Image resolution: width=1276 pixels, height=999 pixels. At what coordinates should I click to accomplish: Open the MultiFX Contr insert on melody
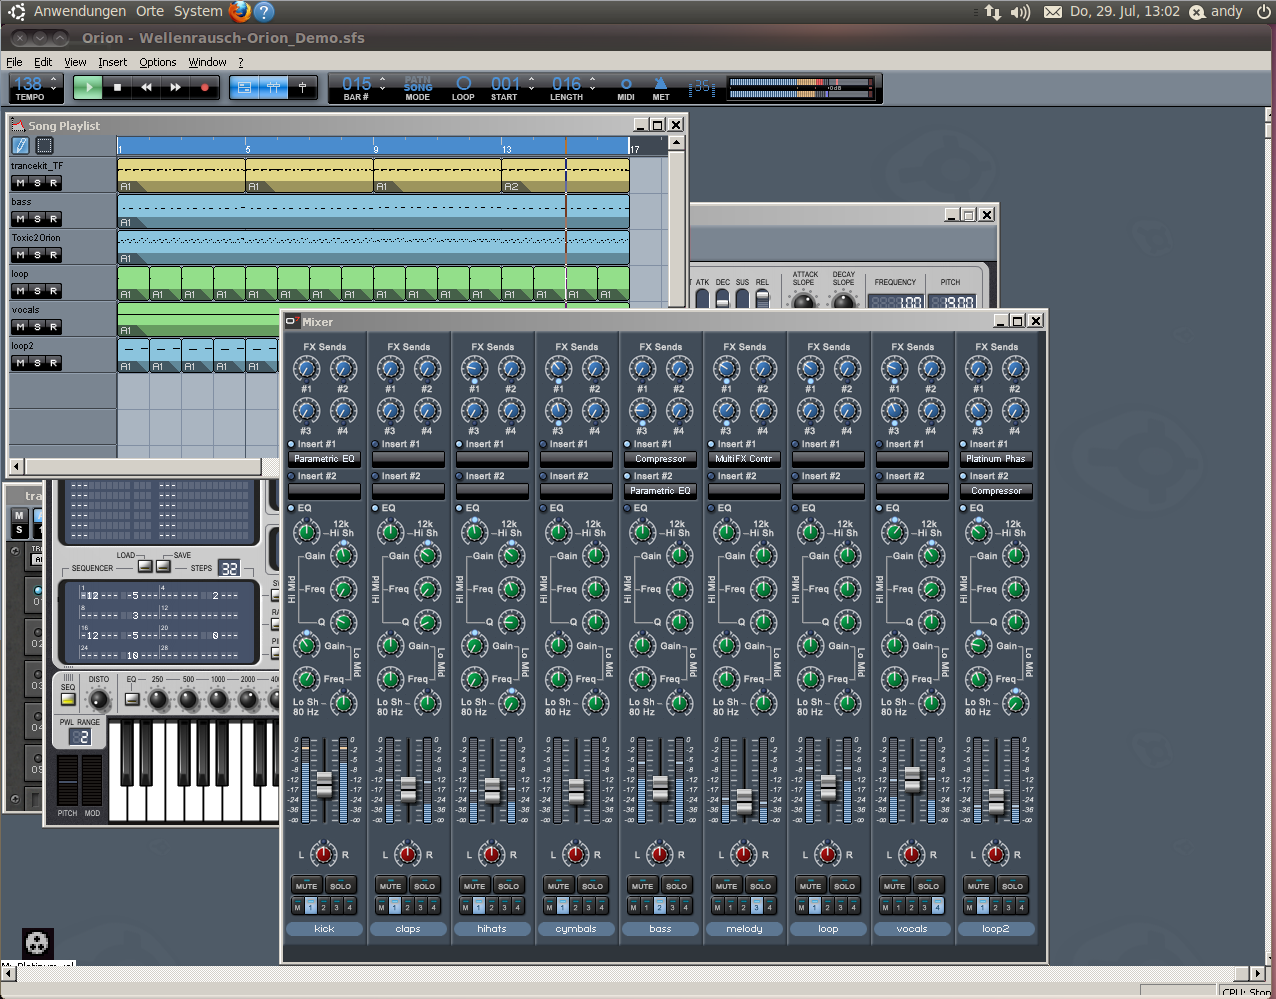pyautogui.click(x=744, y=459)
